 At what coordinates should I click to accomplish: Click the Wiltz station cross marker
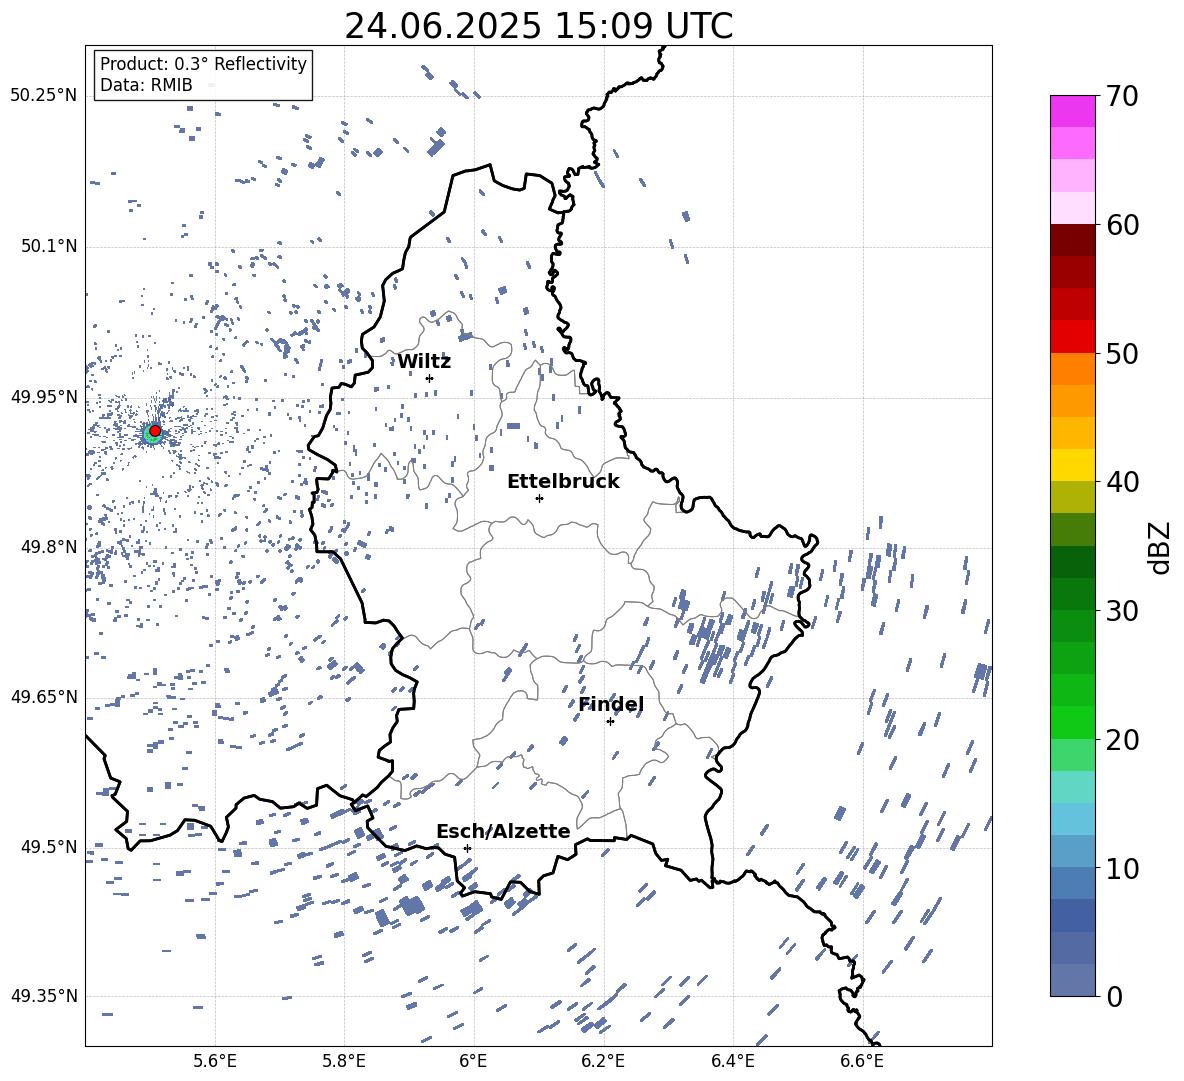[x=430, y=378]
